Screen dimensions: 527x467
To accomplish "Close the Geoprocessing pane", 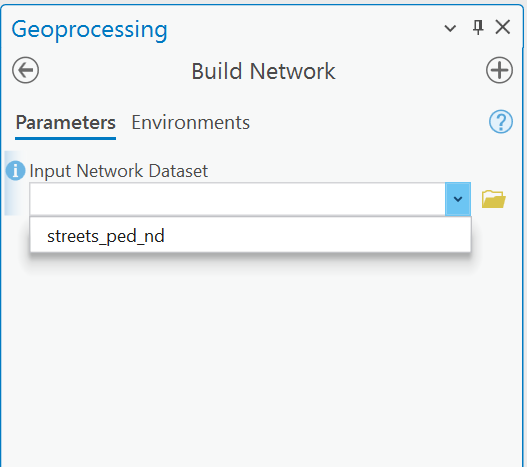I will tap(503, 27).
